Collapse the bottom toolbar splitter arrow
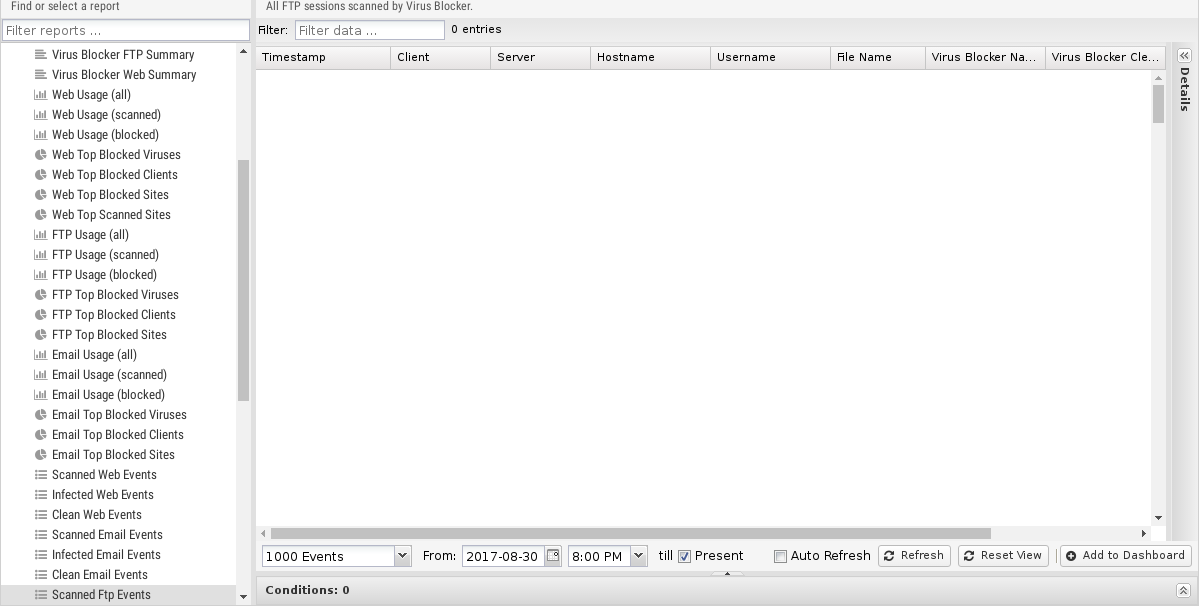This screenshot has height=606, width=1199. click(727, 573)
